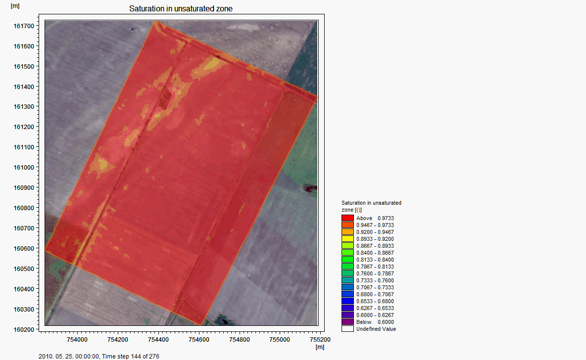Click the 755200 label on the horizontal axis

click(x=320, y=339)
